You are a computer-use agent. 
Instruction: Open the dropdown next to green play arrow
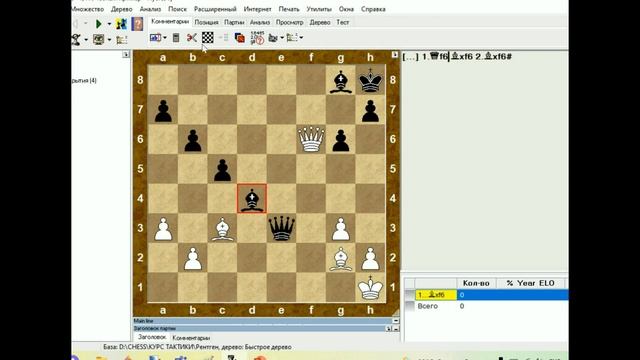point(109,24)
